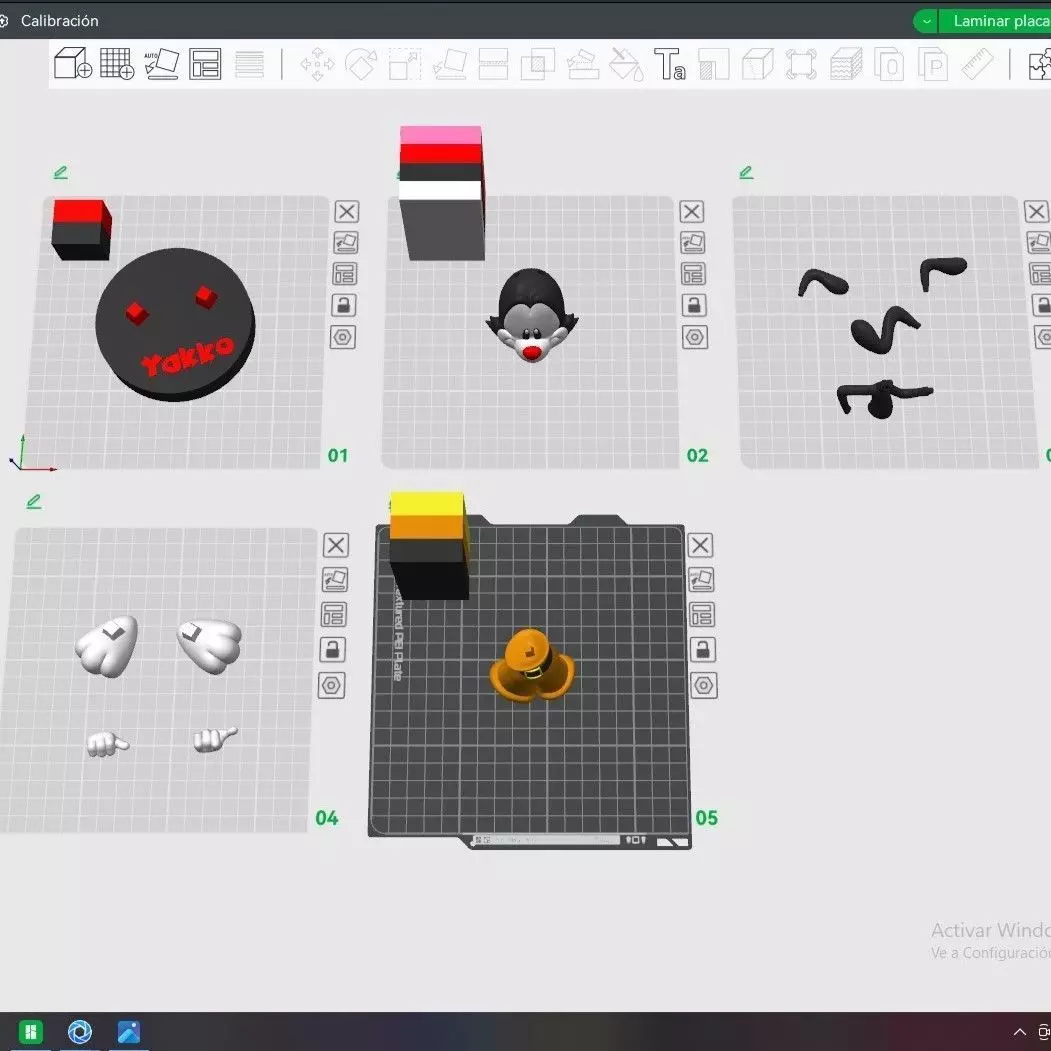Remove plate 02 with its X icon
Screen dimensions: 1051x1051
[x=692, y=212]
